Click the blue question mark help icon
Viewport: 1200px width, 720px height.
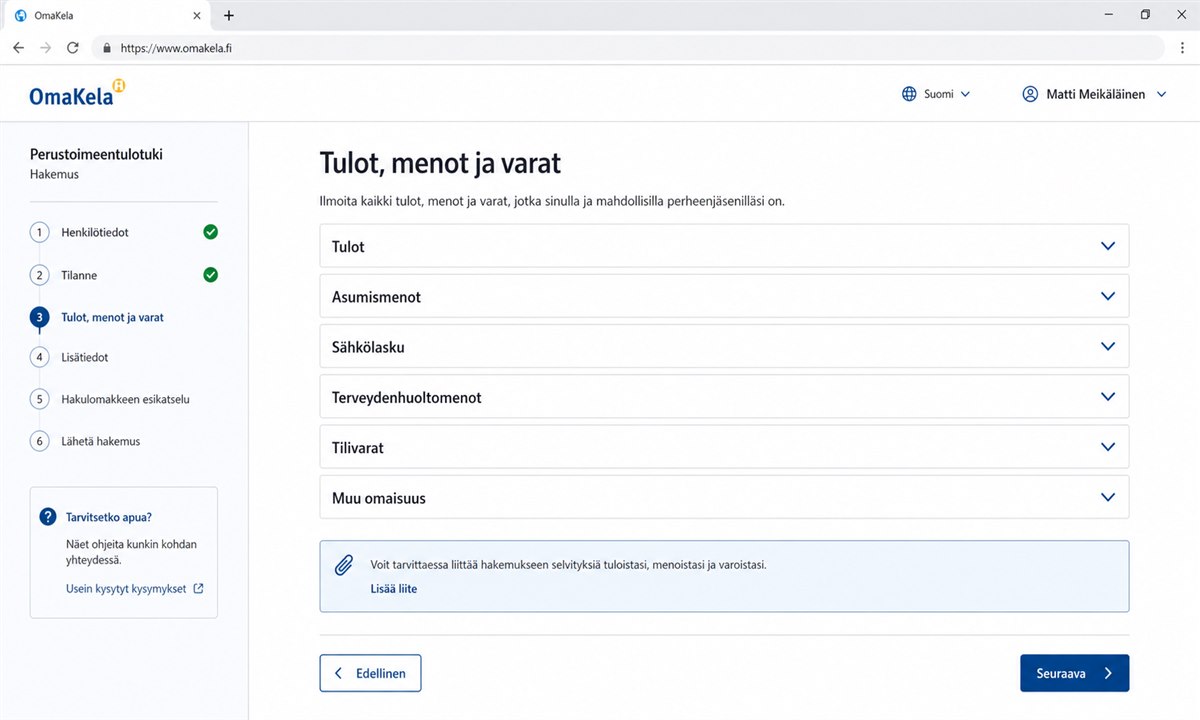pos(47,517)
